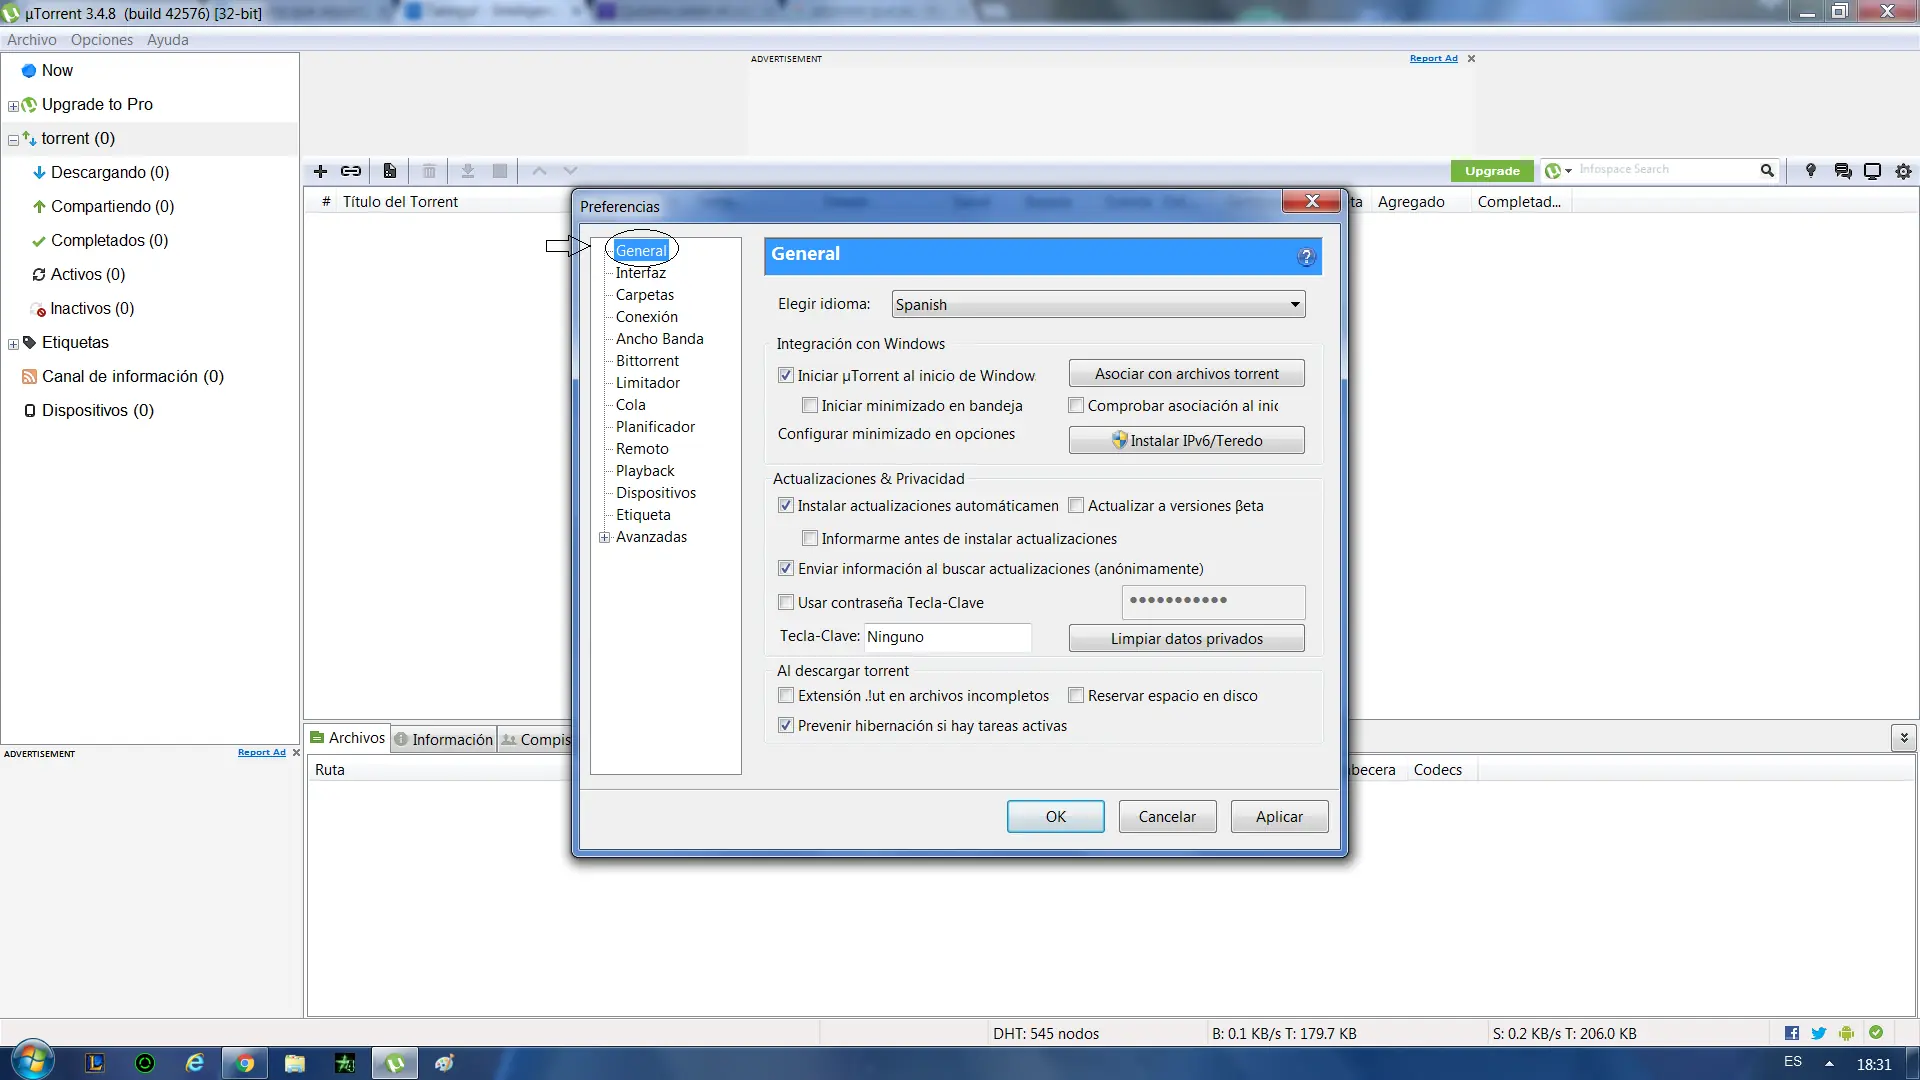Click Asociar con archivos torrent button
This screenshot has width=1920, height=1080.
click(x=1186, y=374)
